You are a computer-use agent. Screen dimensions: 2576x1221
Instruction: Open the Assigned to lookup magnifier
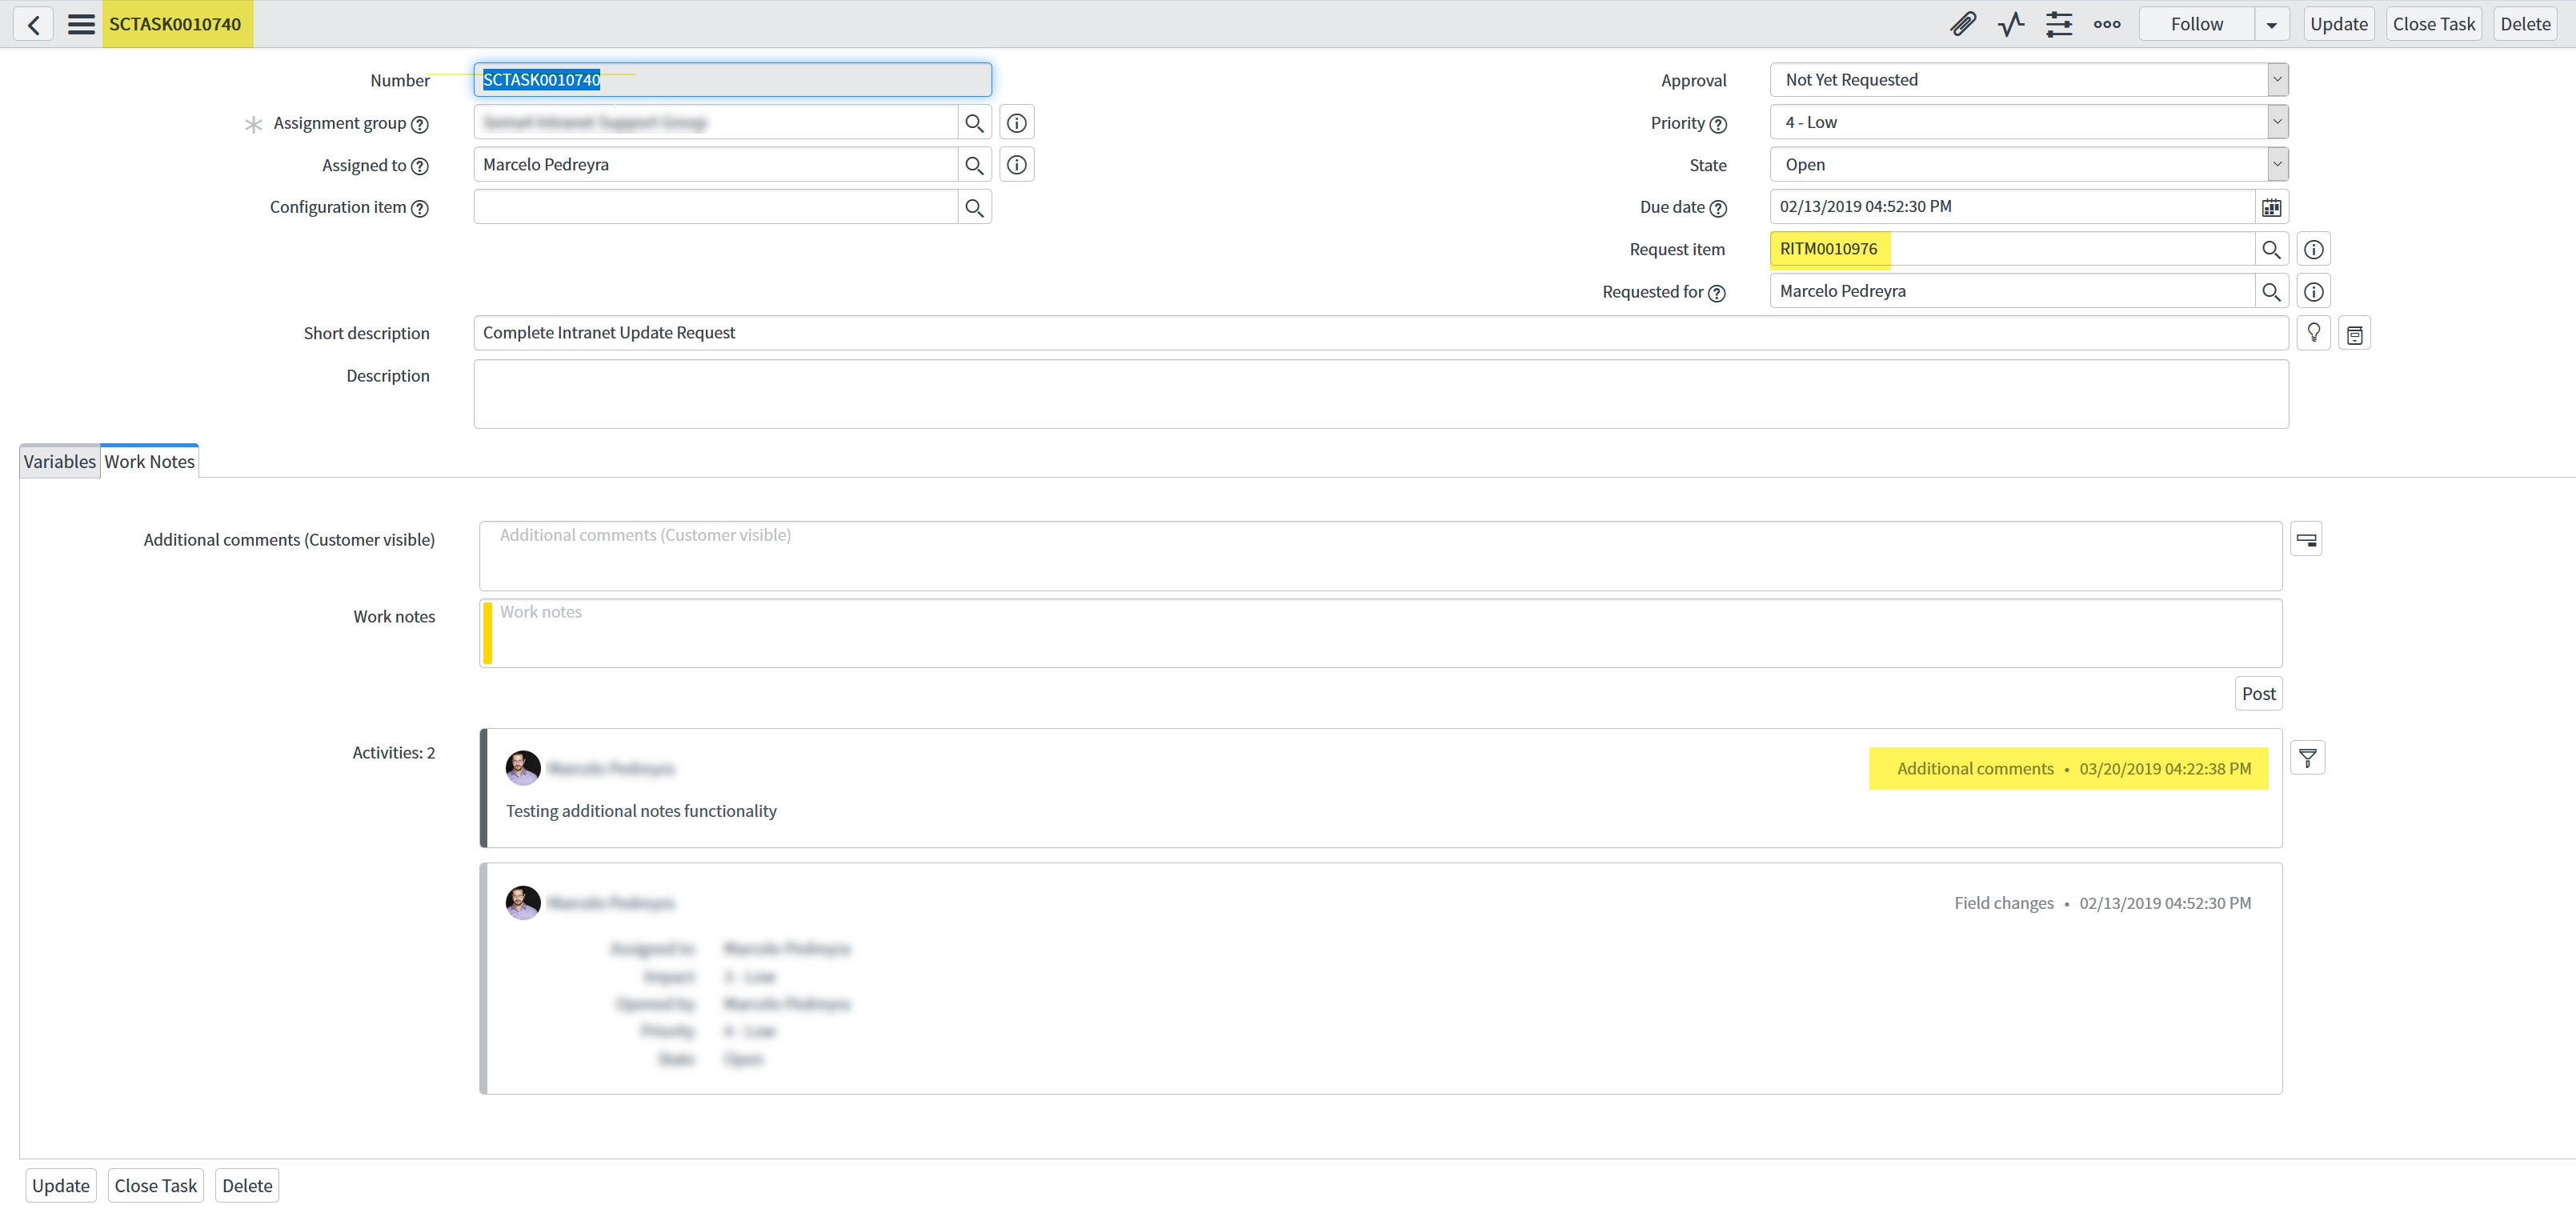pyautogui.click(x=975, y=164)
